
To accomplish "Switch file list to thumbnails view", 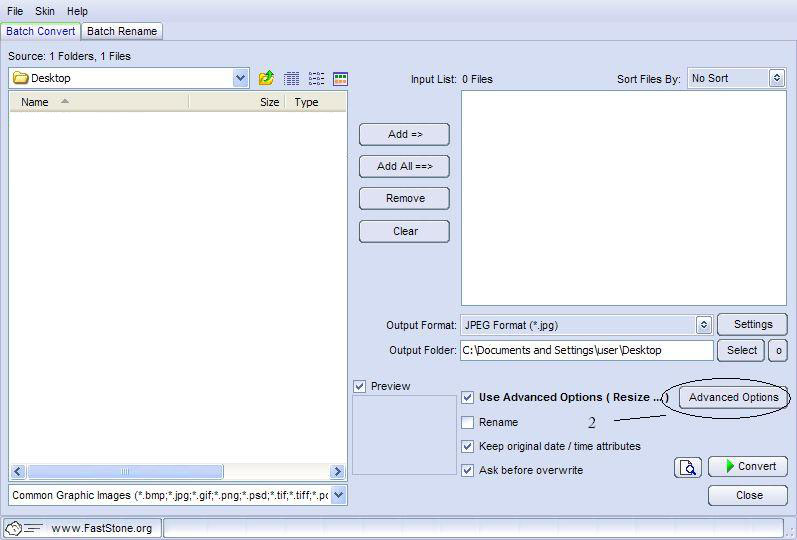I will pos(340,78).
